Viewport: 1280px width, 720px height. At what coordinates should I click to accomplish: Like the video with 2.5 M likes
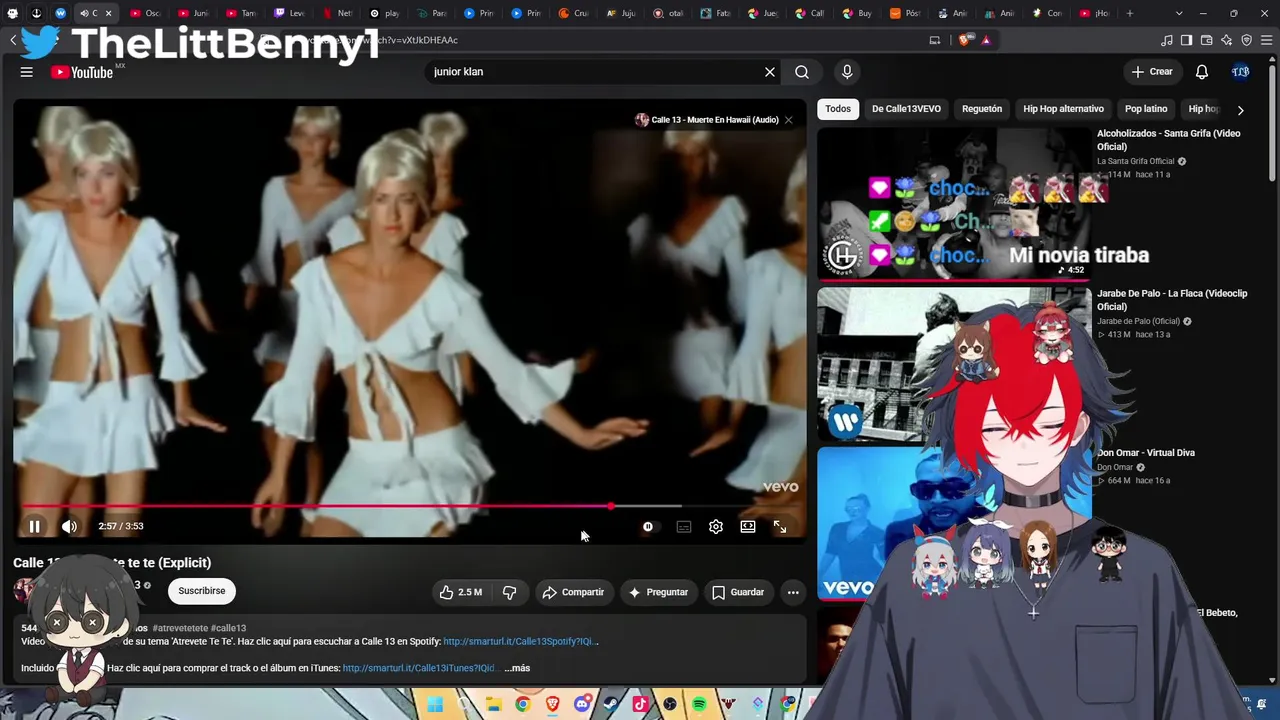click(x=461, y=592)
